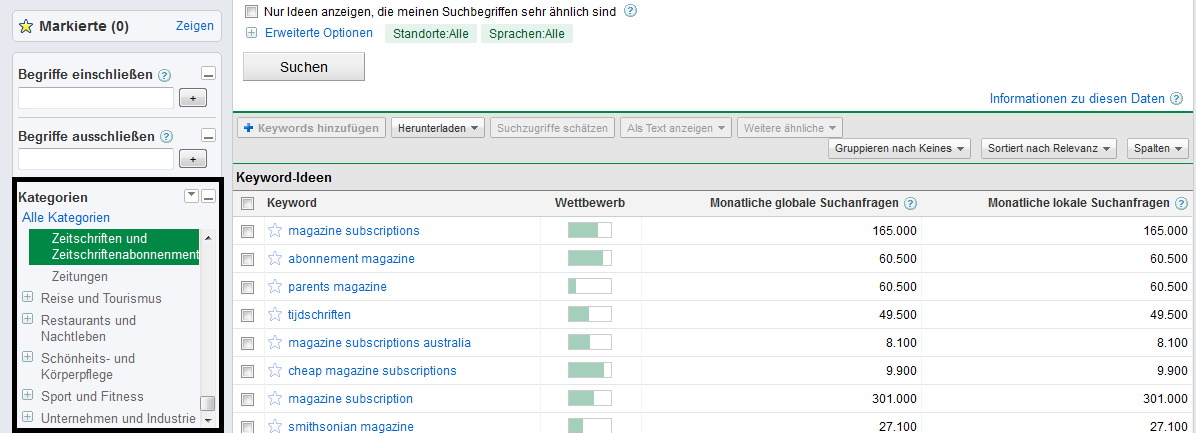
Task: Sort by the Wettbewerb column header
Action: [590, 203]
